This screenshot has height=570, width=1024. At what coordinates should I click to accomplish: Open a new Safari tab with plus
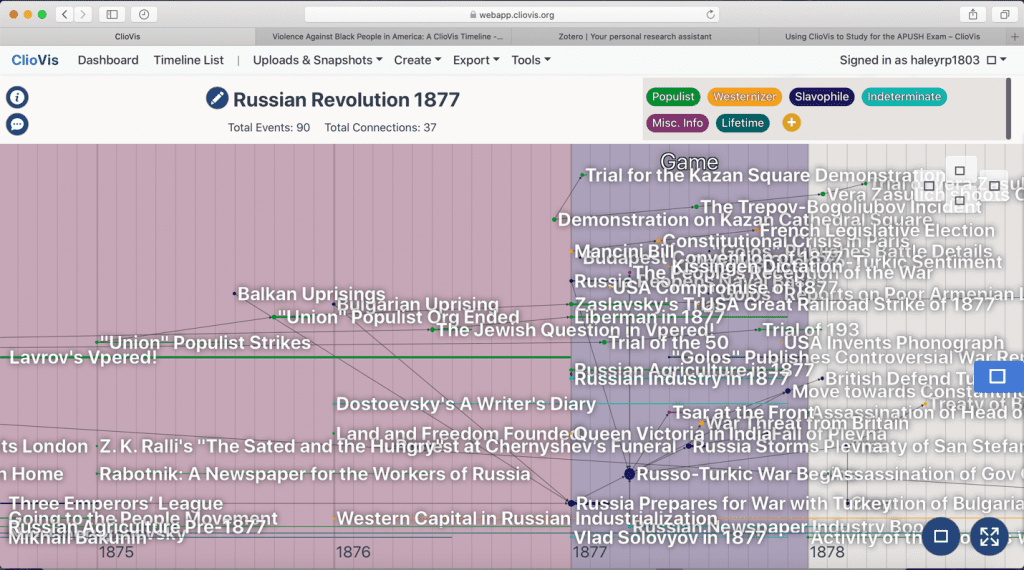tap(1014, 37)
